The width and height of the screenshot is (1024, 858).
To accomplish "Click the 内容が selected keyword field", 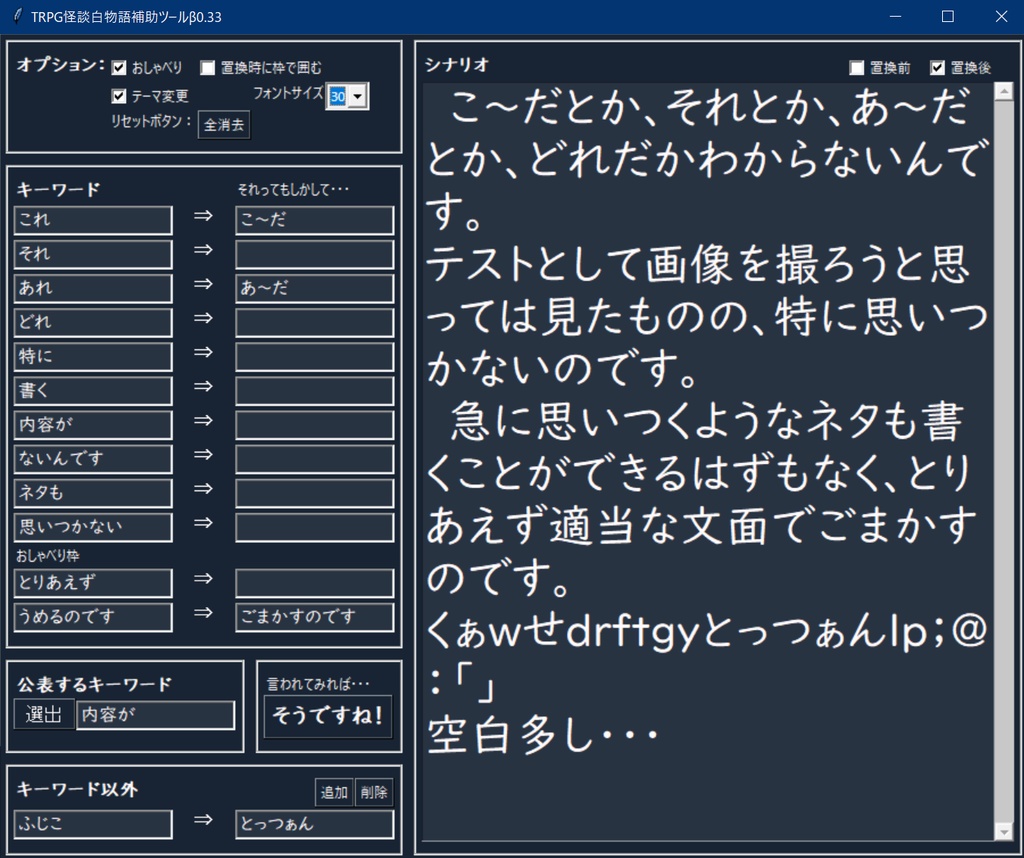I will [155, 714].
